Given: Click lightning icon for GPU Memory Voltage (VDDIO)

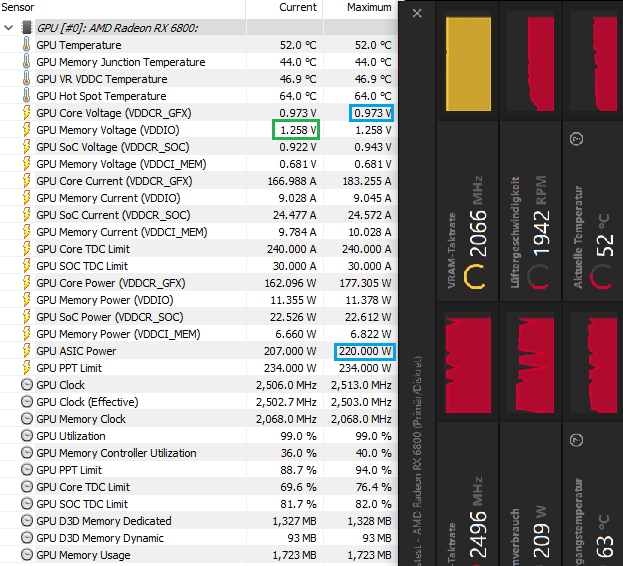Looking at the screenshot, I should (26, 130).
